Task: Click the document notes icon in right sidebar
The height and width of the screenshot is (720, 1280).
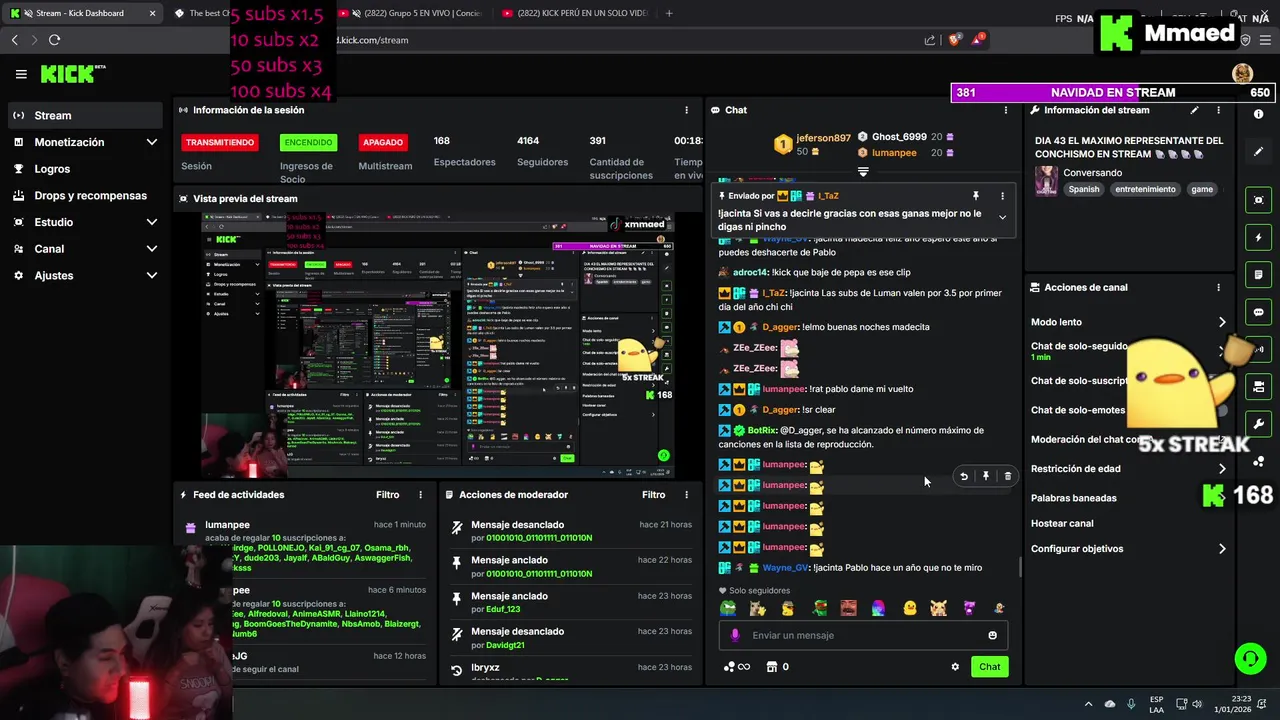Action: click(x=1258, y=275)
